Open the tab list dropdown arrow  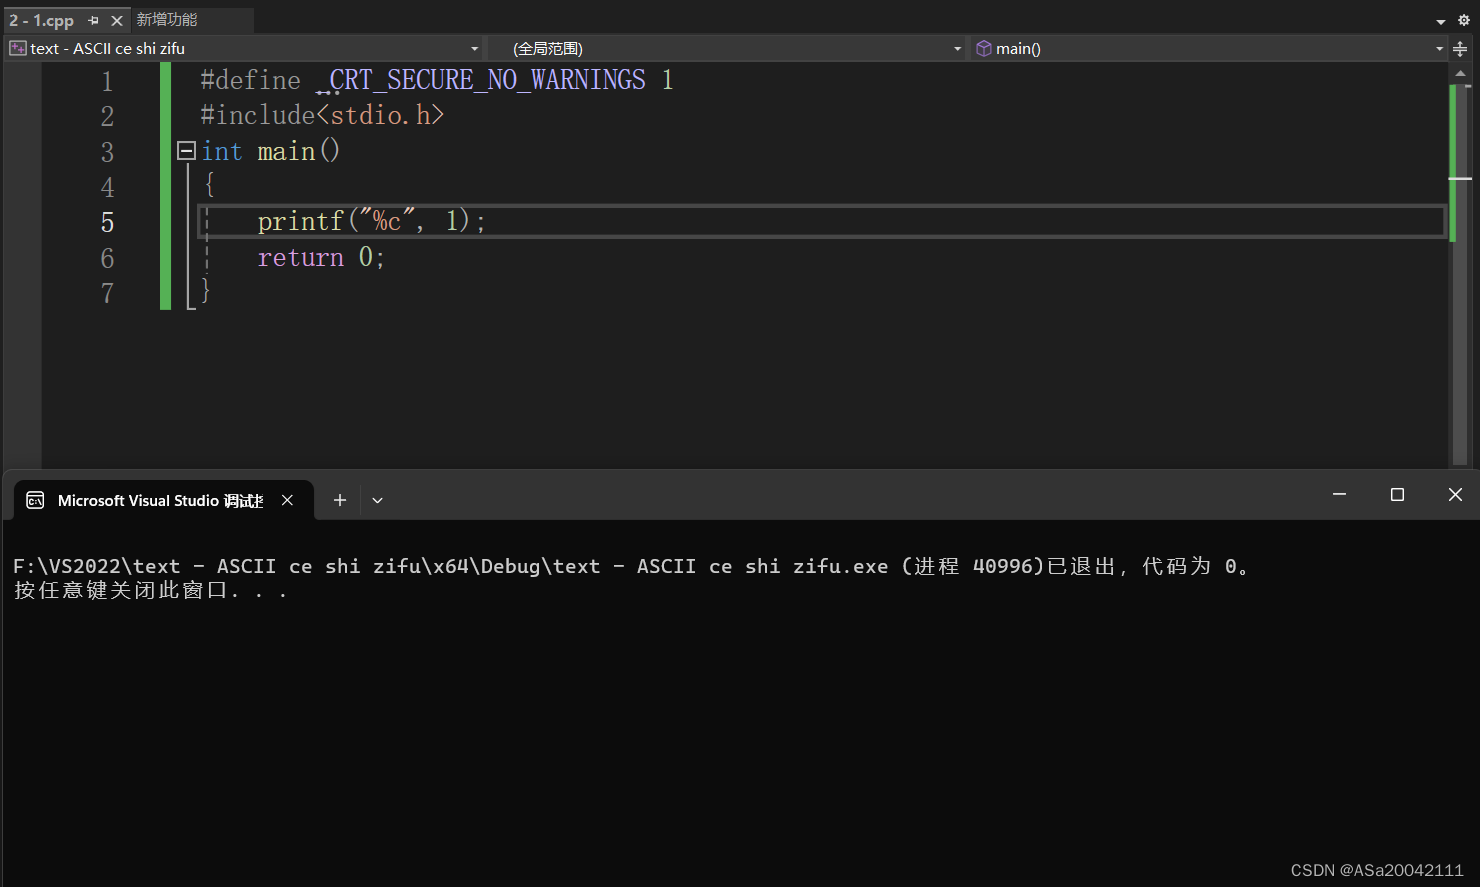pyautogui.click(x=1441, y=21)
